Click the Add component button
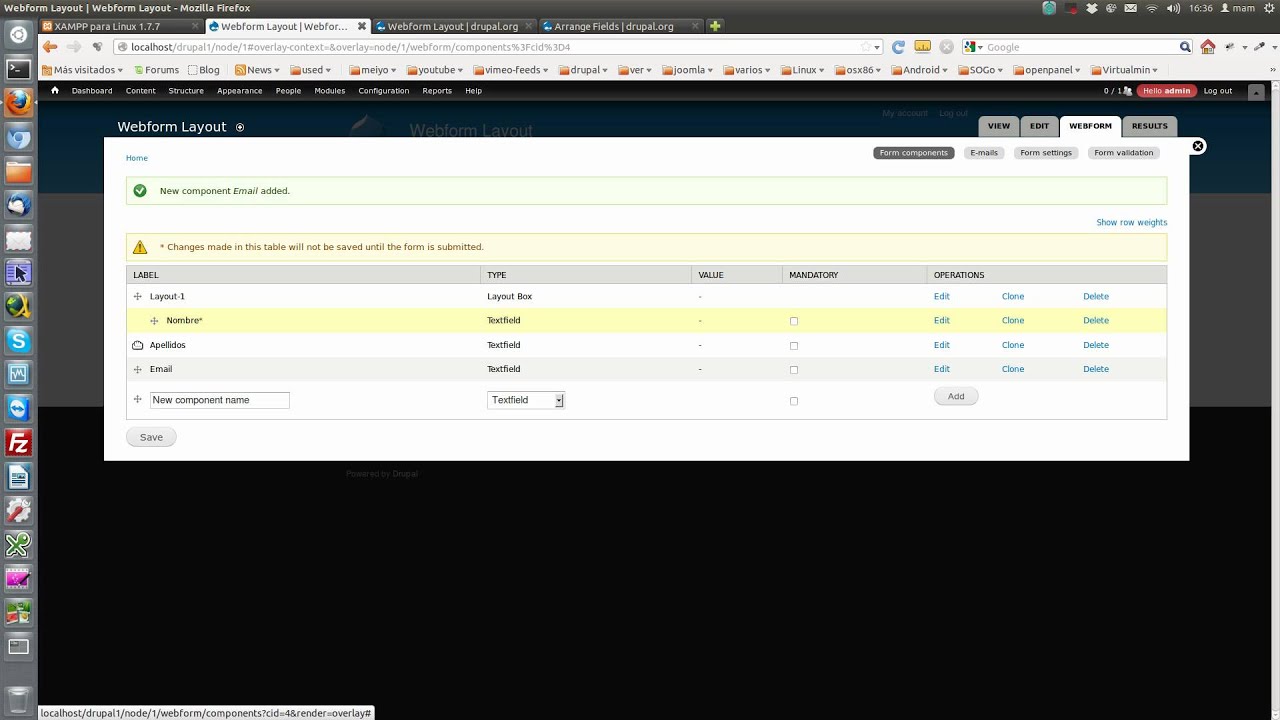Image resolution: width=1280 pixels, height=720 pixels. 956,396
